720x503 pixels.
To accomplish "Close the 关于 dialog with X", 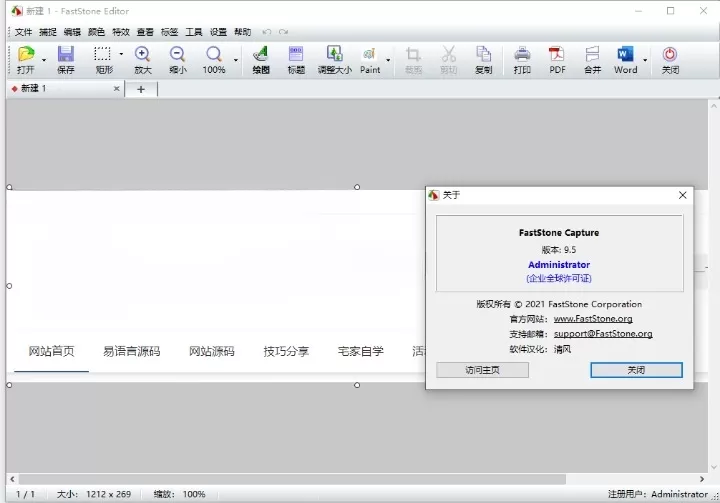I will [x=682, y=195].
